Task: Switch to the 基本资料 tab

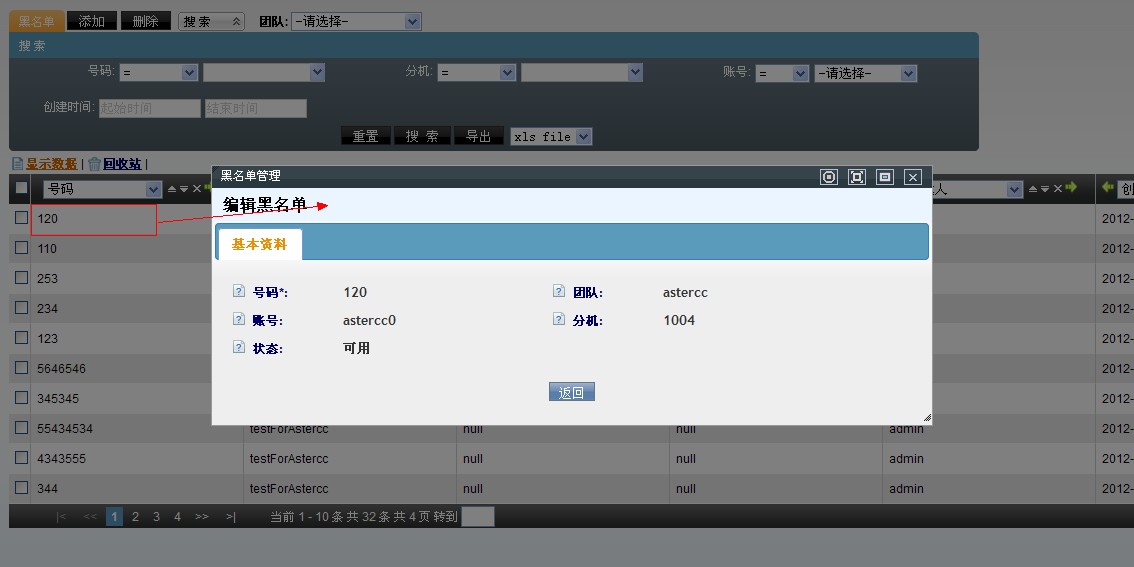Action: click(x=259, y=244)
